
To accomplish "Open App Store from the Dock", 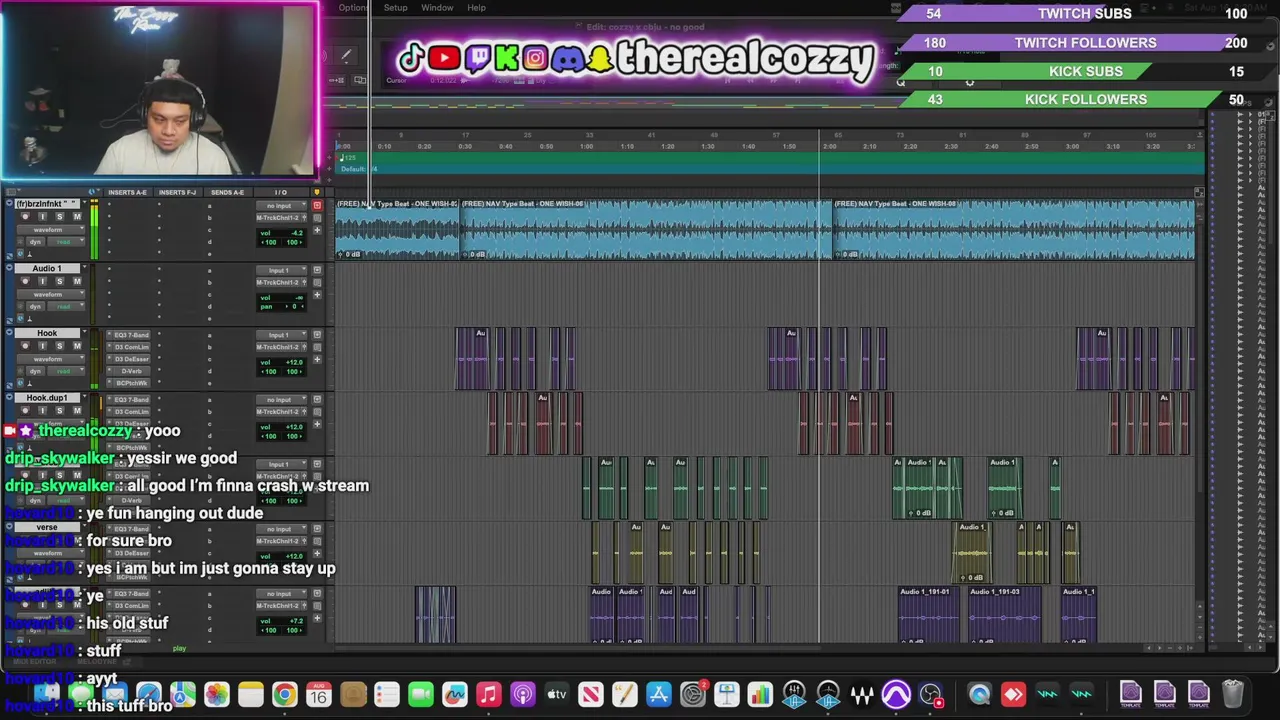I will click(658, 694).
